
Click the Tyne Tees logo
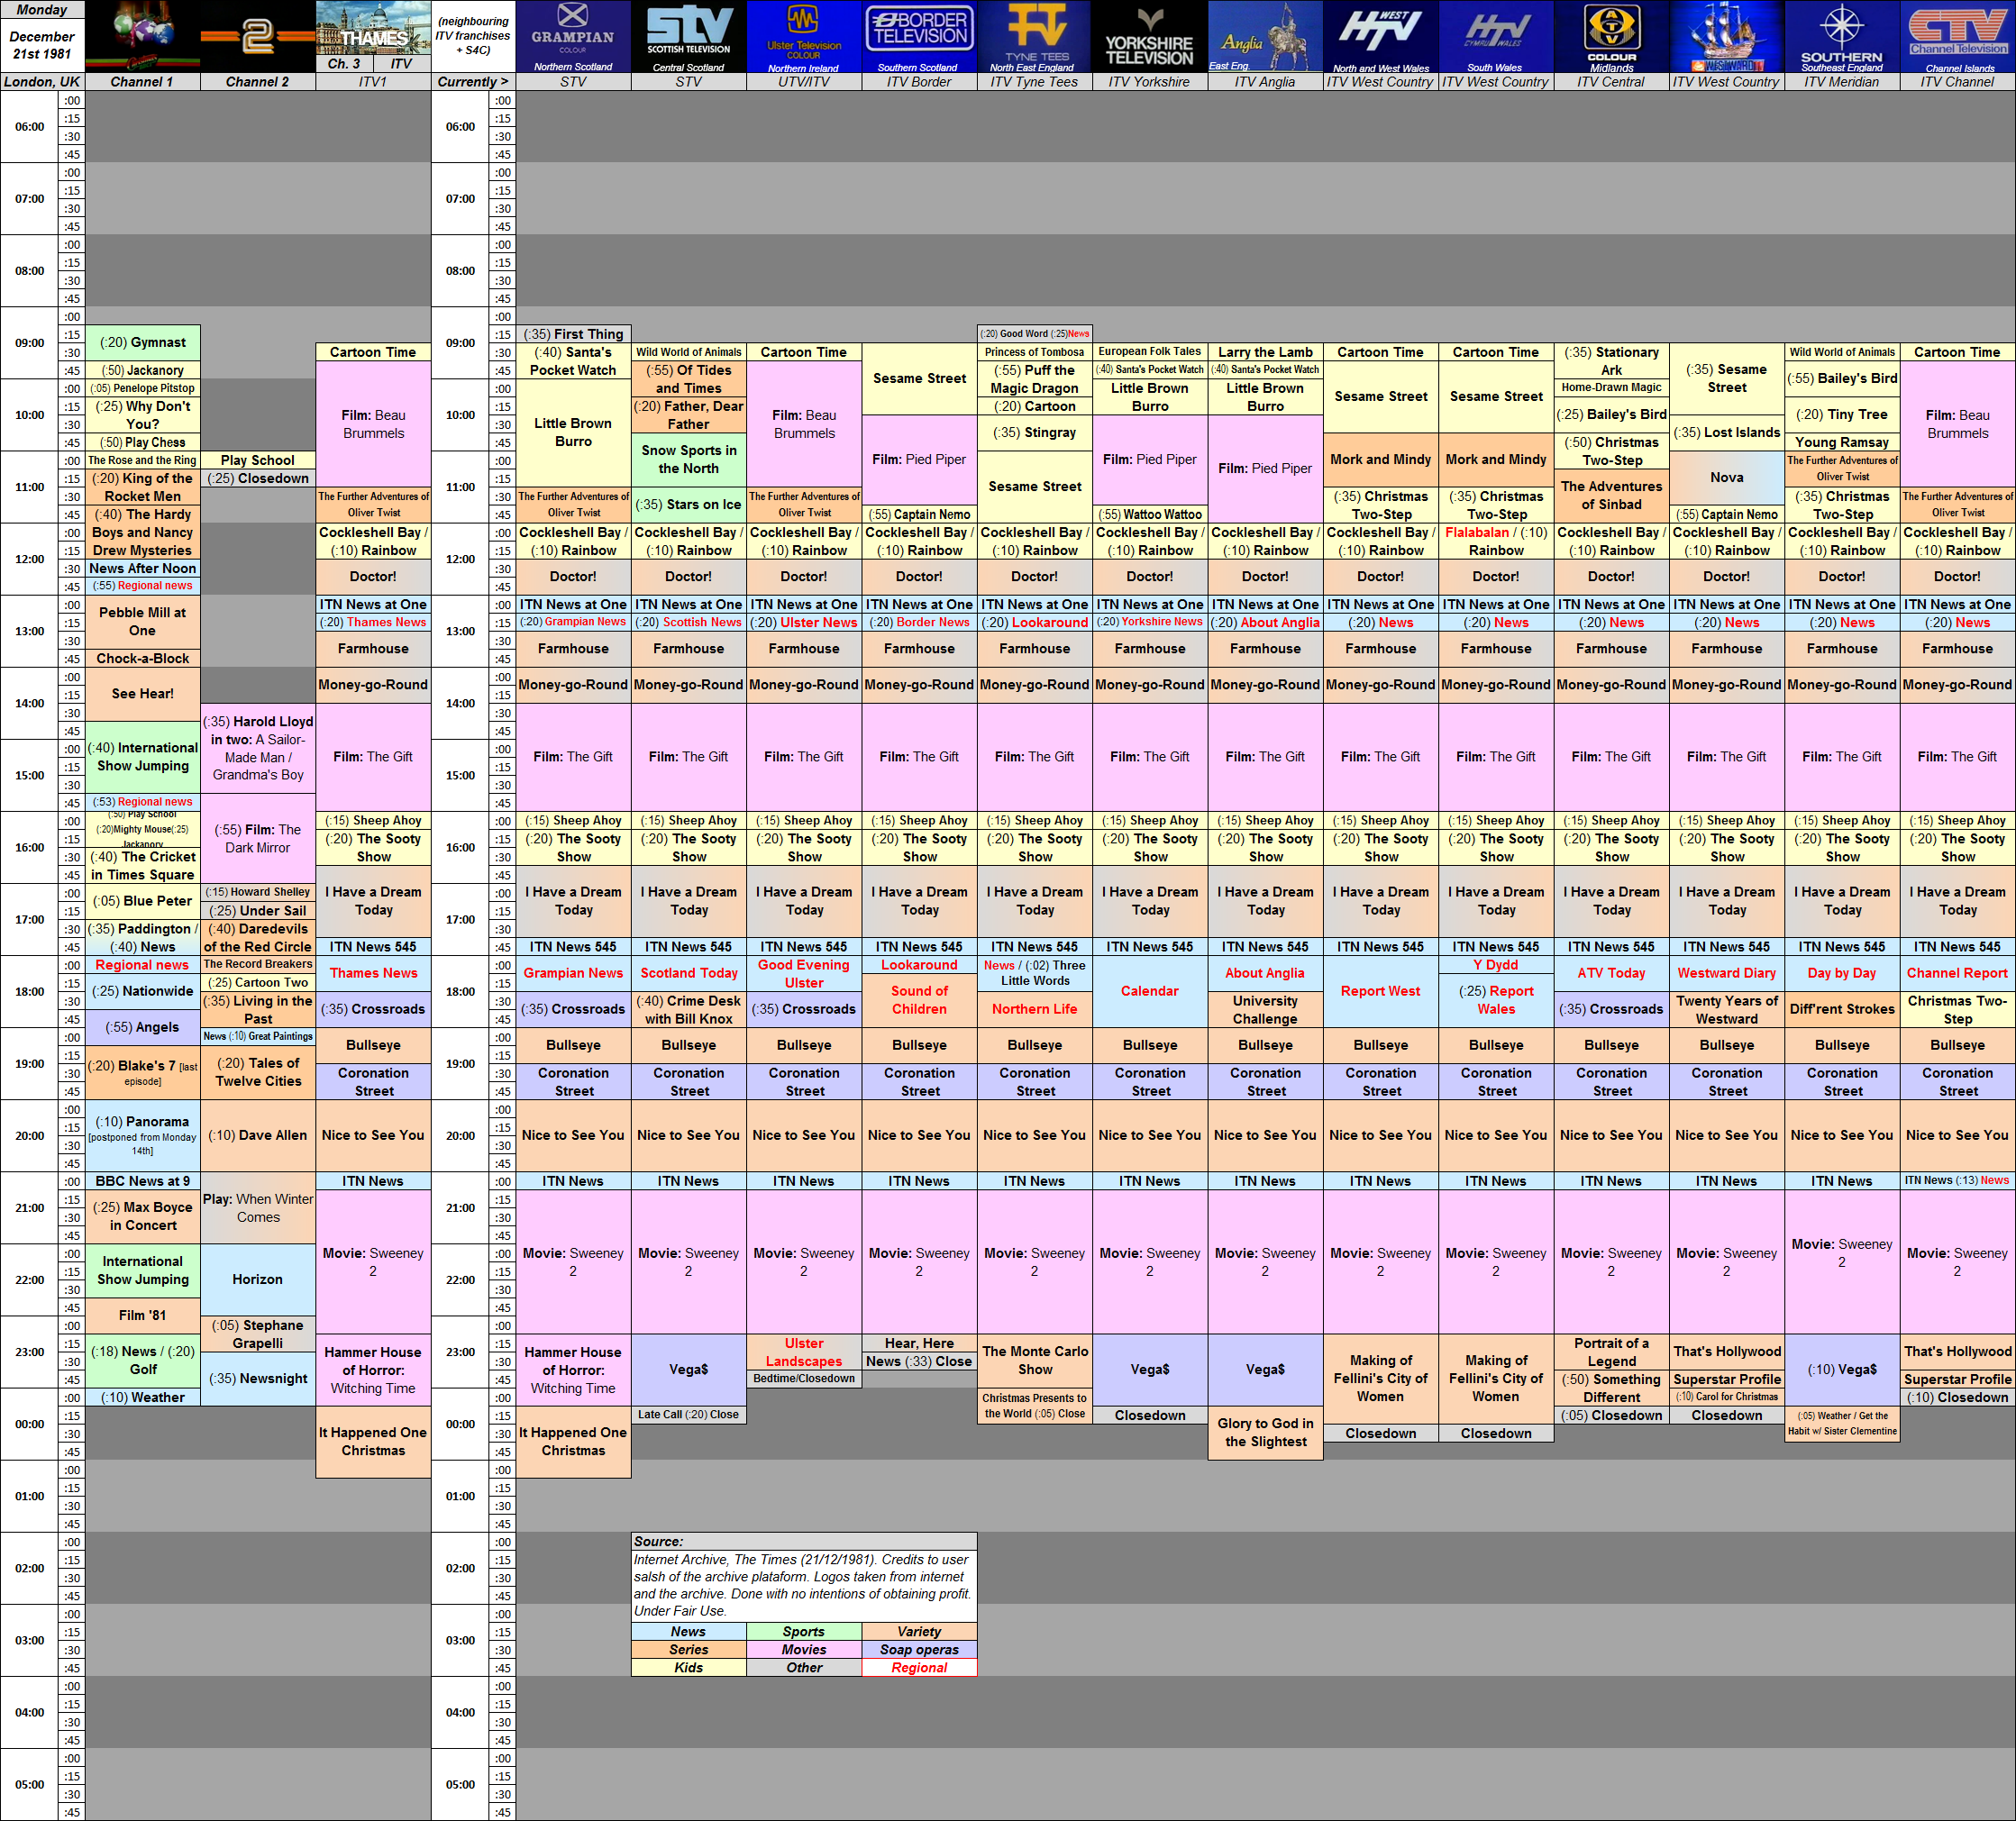(x=1034, y=36)
